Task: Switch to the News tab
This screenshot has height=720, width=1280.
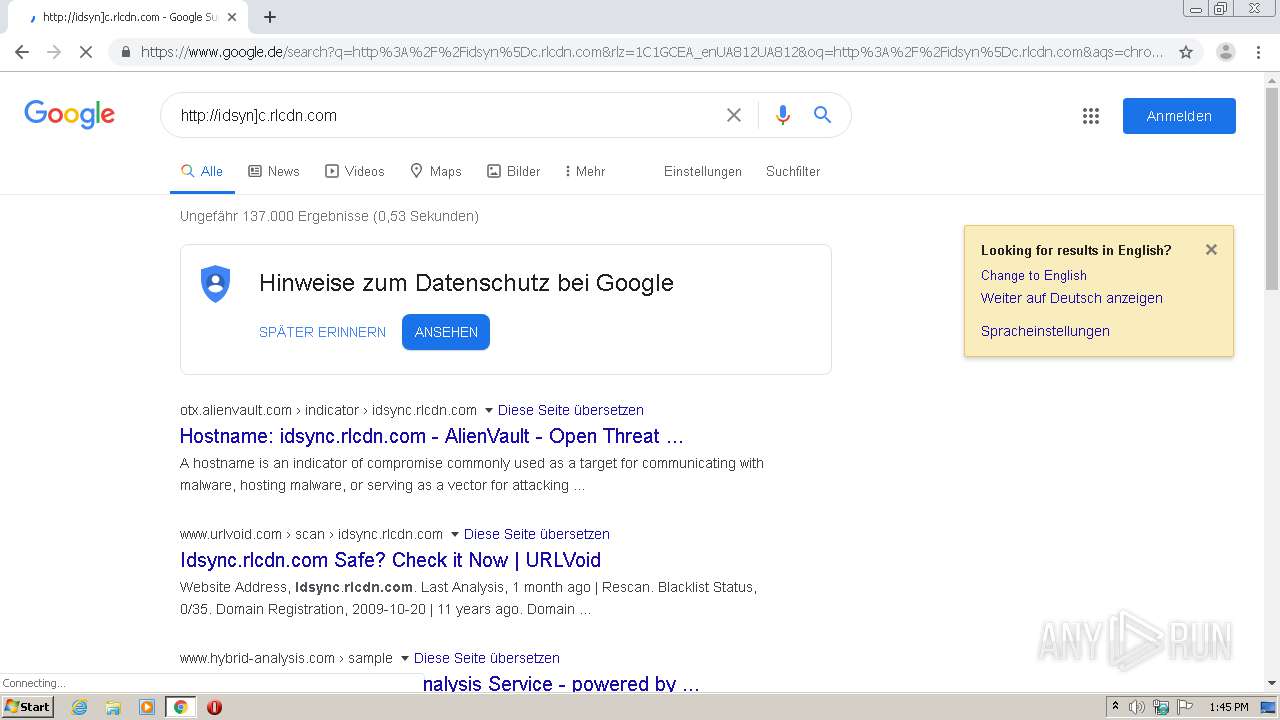Action: coord(274,171)
